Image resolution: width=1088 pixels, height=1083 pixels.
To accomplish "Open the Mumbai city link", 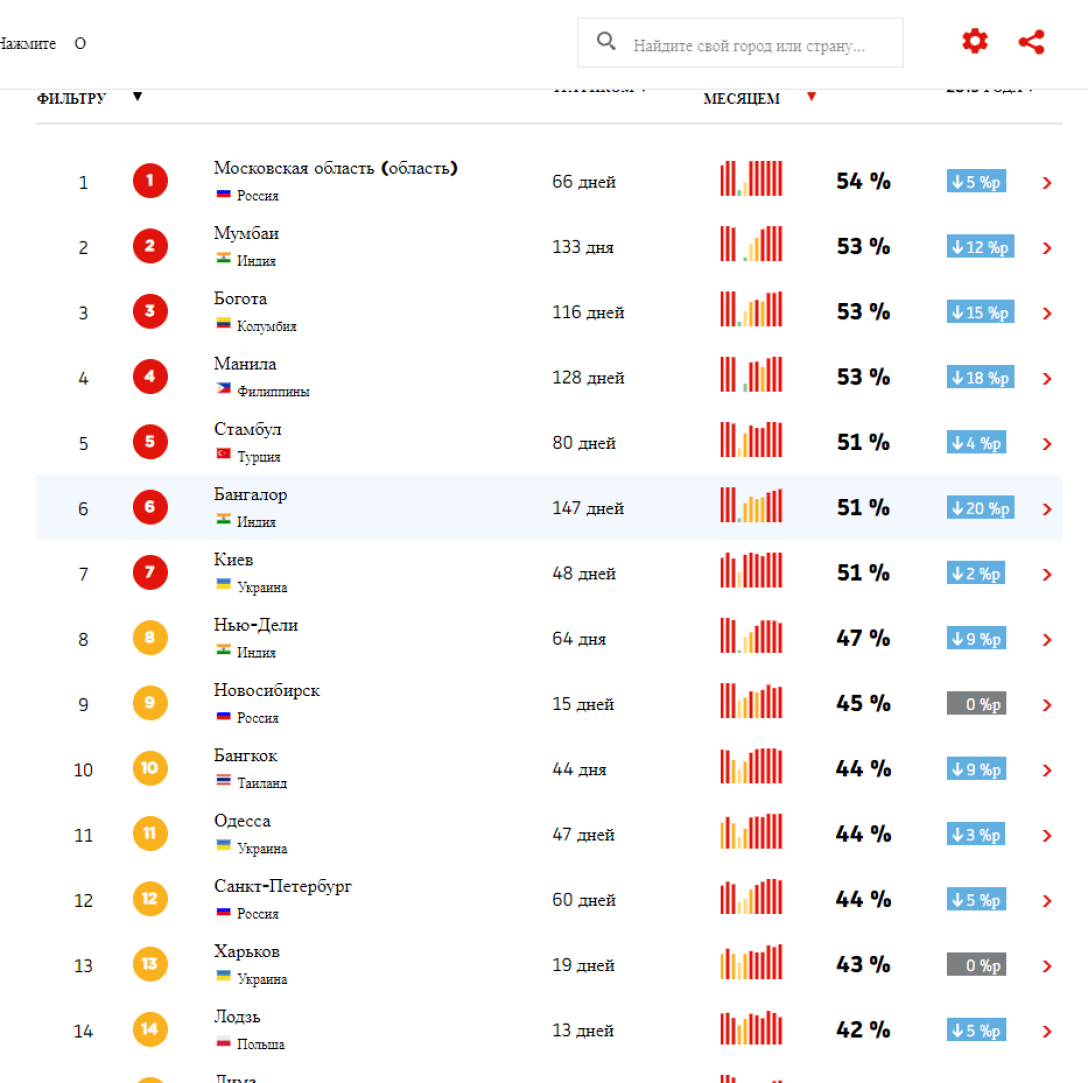I will click(x=246, y=233).
